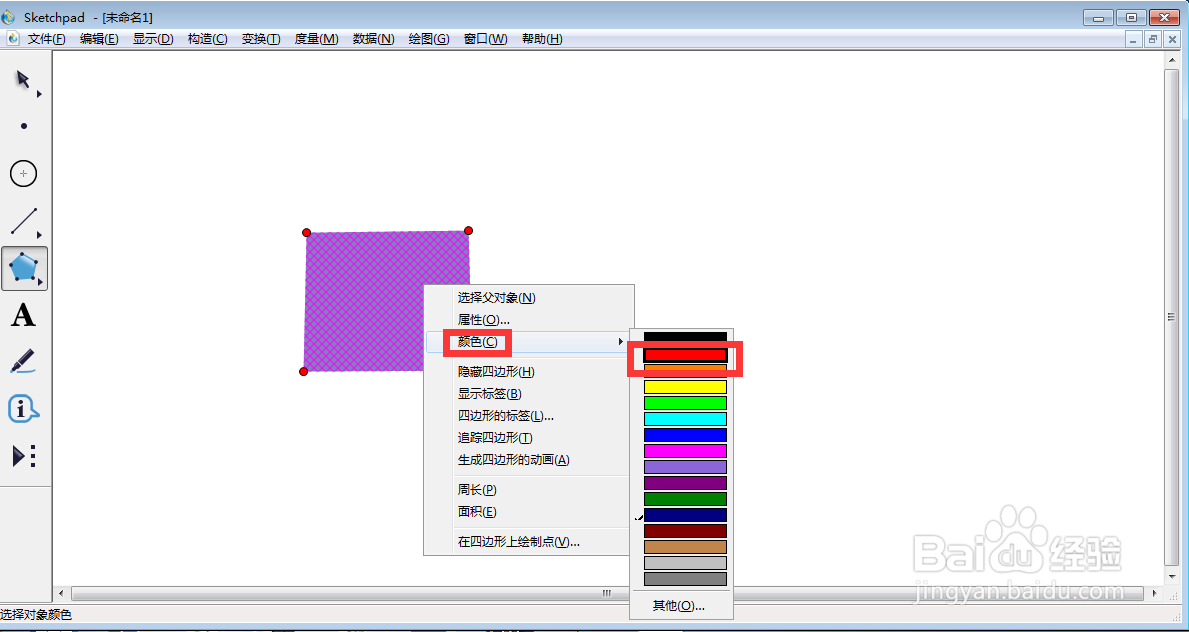This screenshot has height=632, width=1189.
Task: Choose 生成四边形的动画(A)
Action: pyautogui.click(x=529, y=460)
